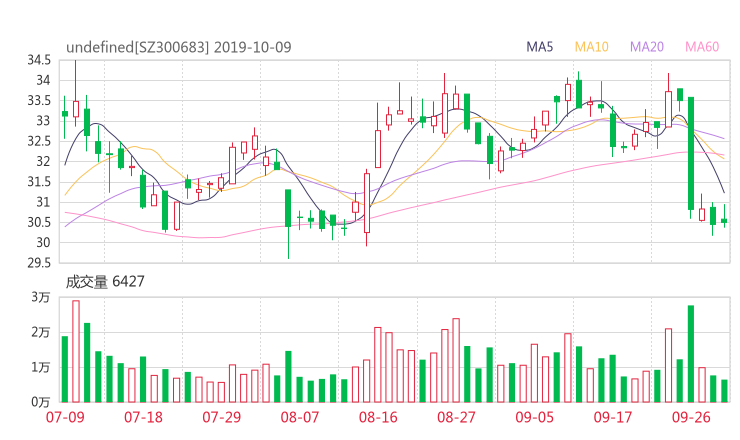740x440 pixels.
Task: Click the 07-09 date axis label
Action: point(65,417)
